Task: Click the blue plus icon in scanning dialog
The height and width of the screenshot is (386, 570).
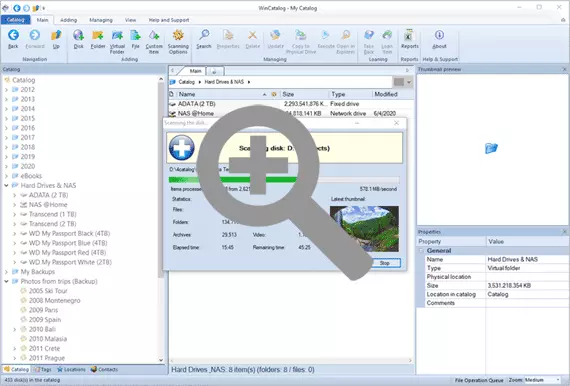Action: 182,148
